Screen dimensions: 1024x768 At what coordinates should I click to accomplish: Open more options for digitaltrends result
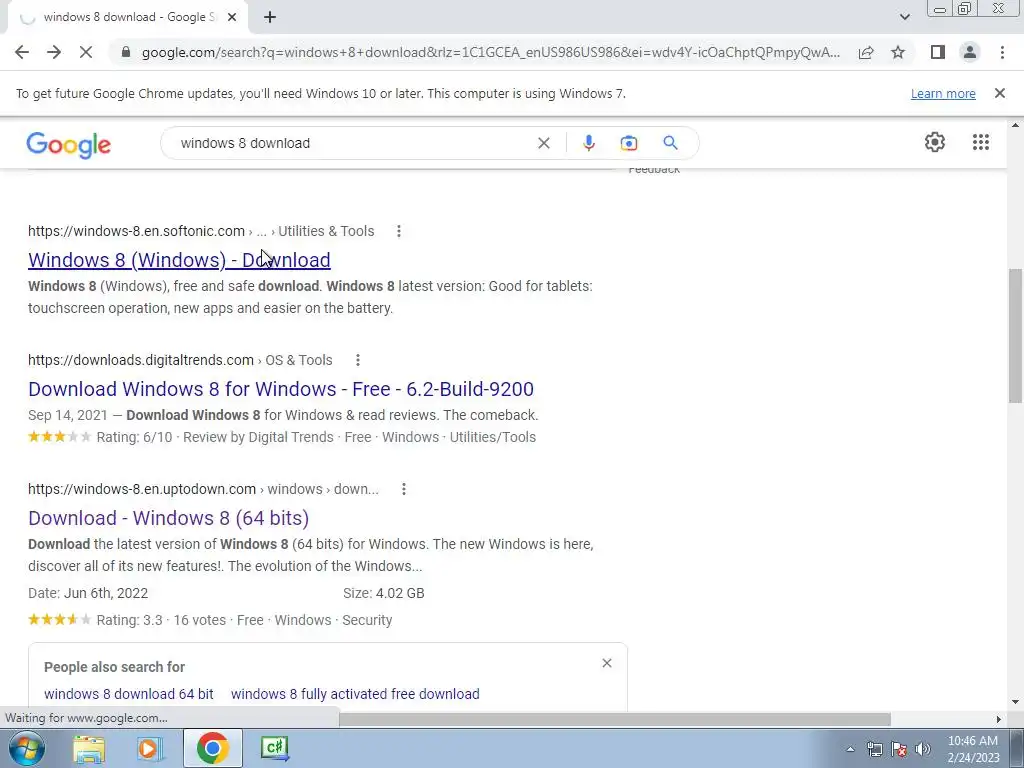point(357,360)
